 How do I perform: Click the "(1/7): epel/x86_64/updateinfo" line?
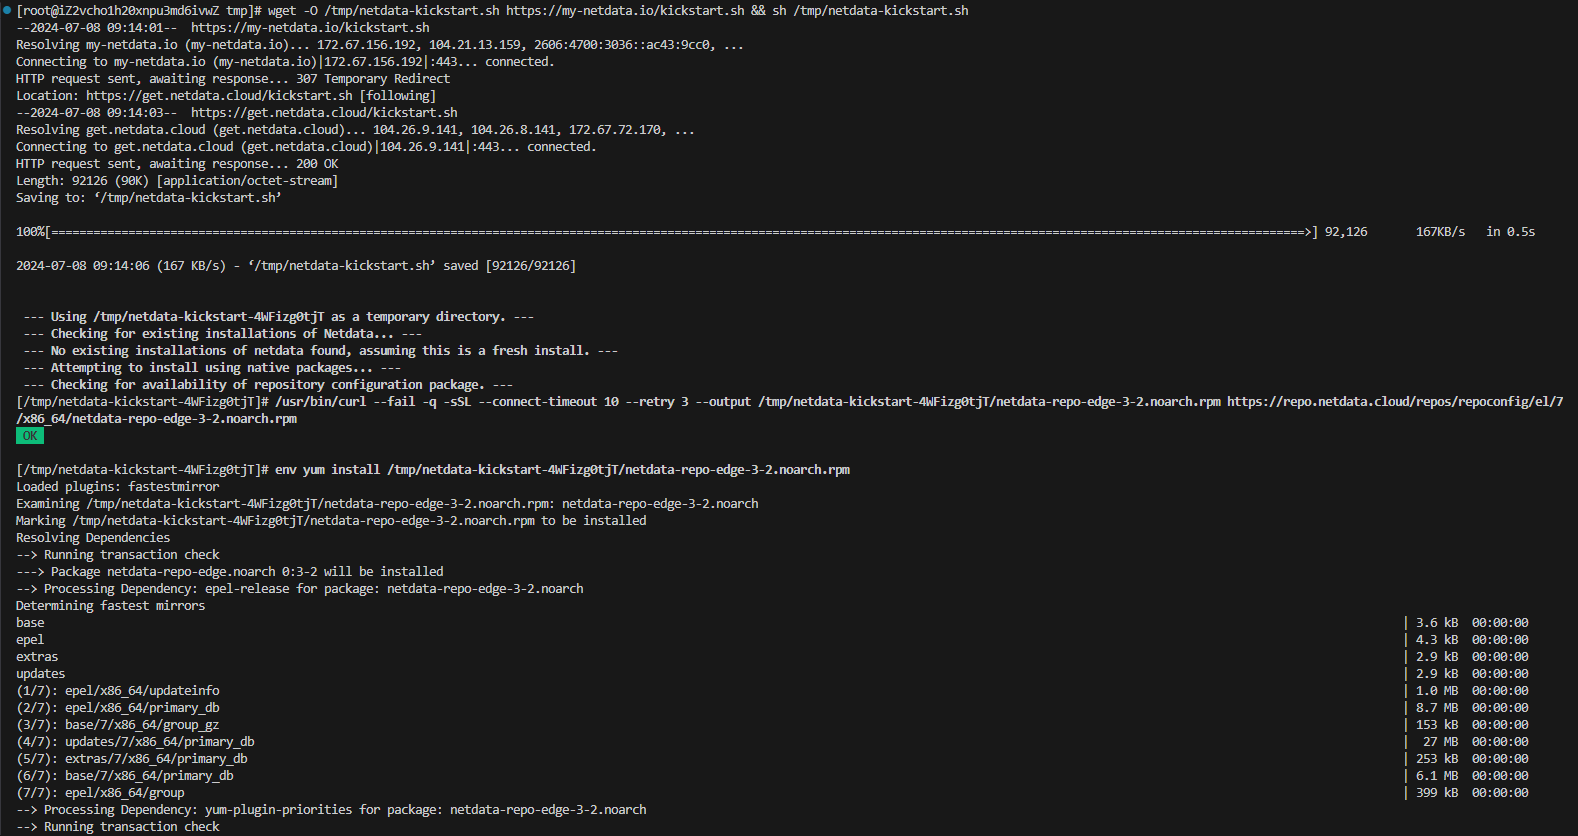(x=118, y=691)
